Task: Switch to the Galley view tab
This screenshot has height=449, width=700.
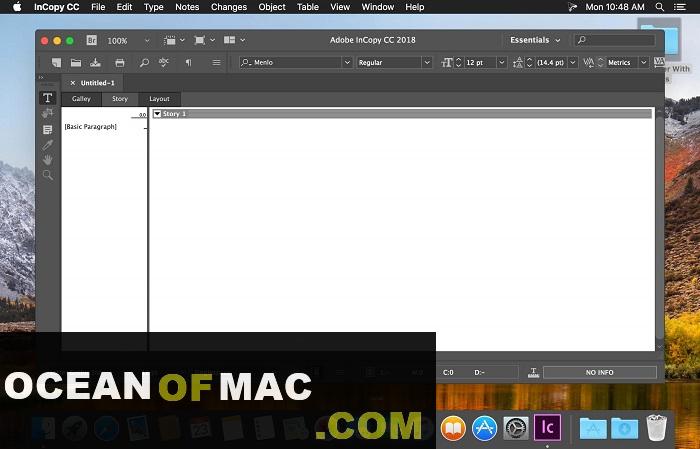Action: pyautogui.click(x=81, y=99)
